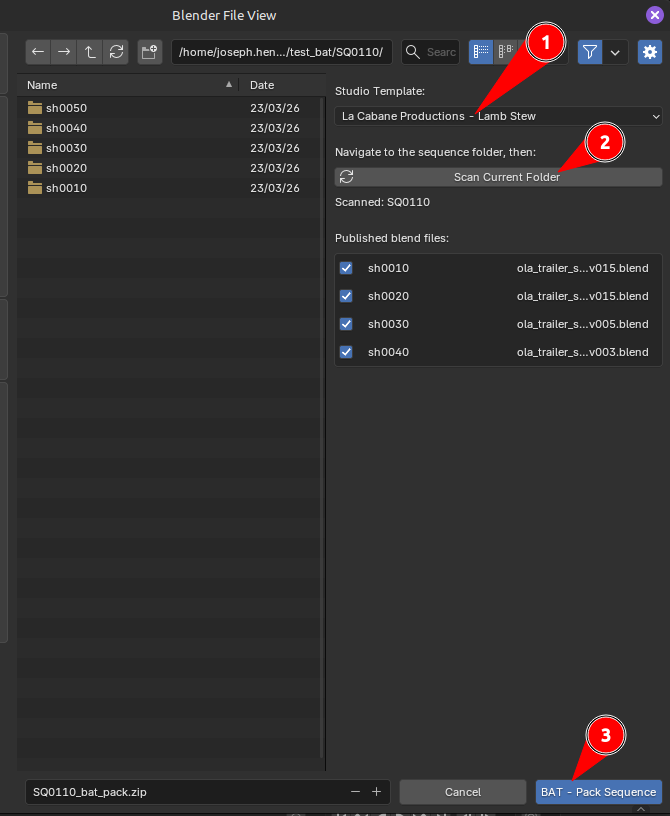Disable the sh0040 checkbox
670x816 pixels.
pyautogui.click(x=346, y=352)
